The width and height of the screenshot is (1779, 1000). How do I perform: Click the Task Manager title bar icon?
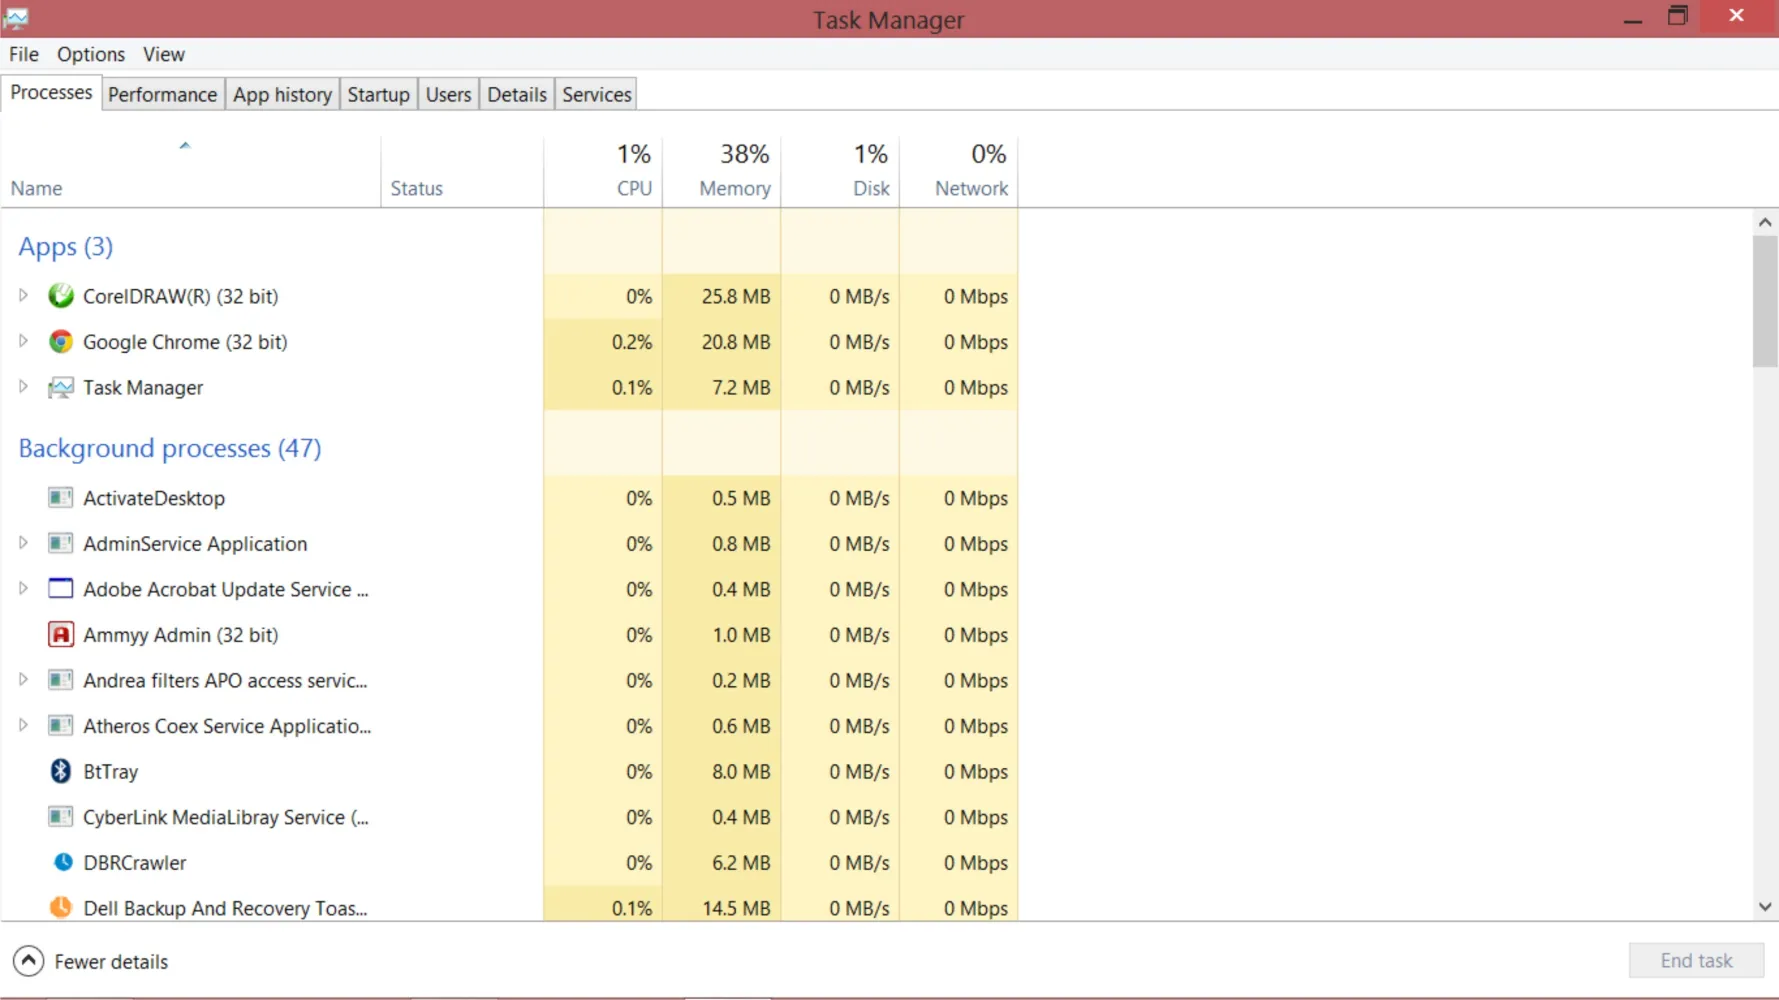click(x=16, y=18)
